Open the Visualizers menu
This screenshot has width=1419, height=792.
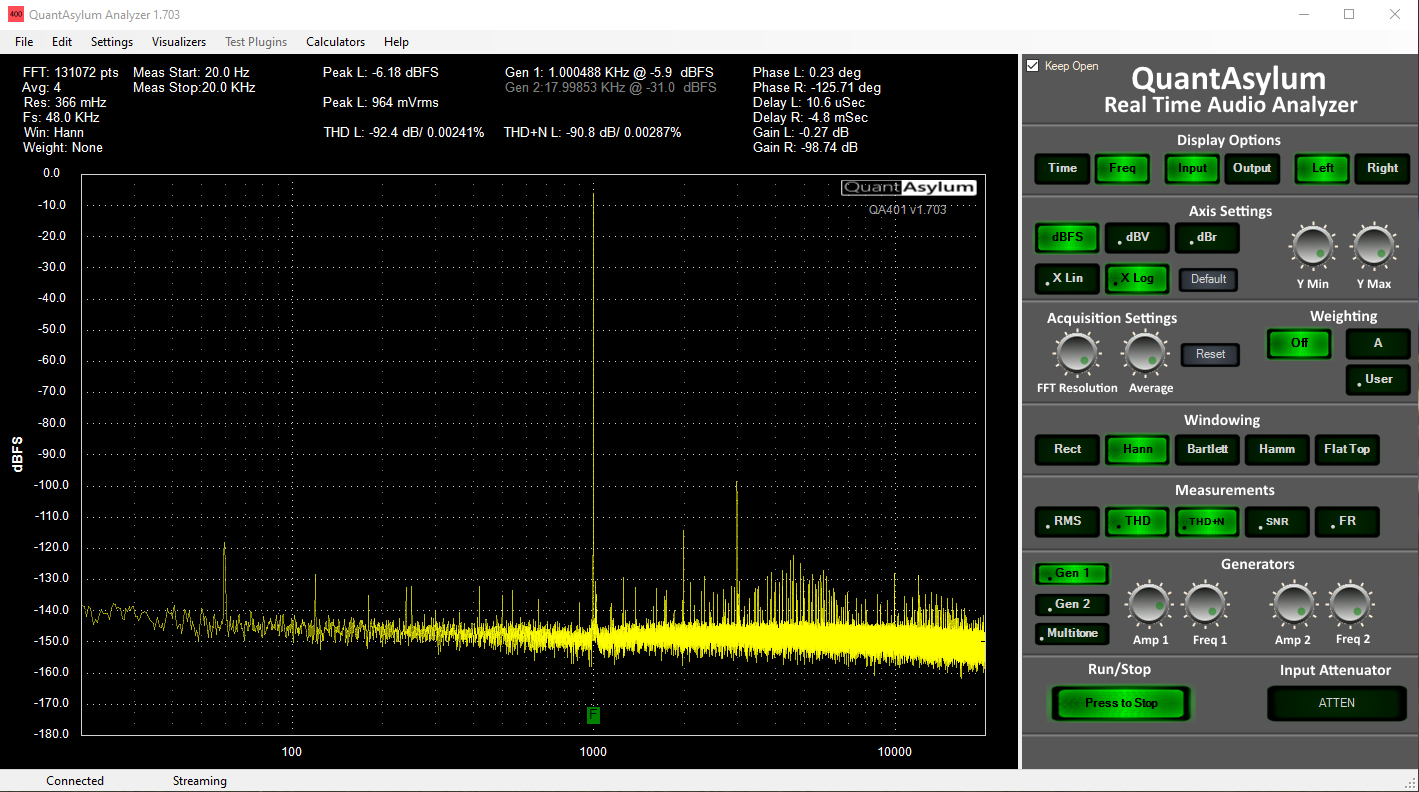point(179,42)
